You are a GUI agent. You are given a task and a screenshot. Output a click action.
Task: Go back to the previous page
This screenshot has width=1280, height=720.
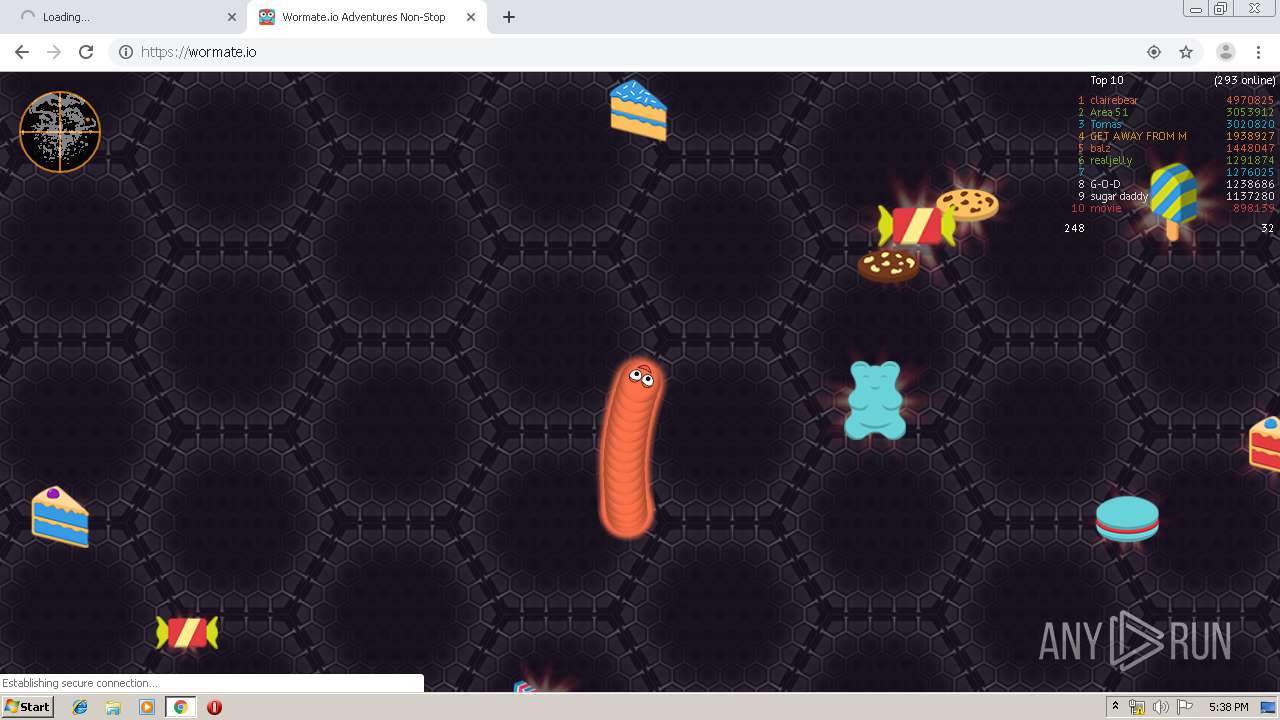(22, 52)
